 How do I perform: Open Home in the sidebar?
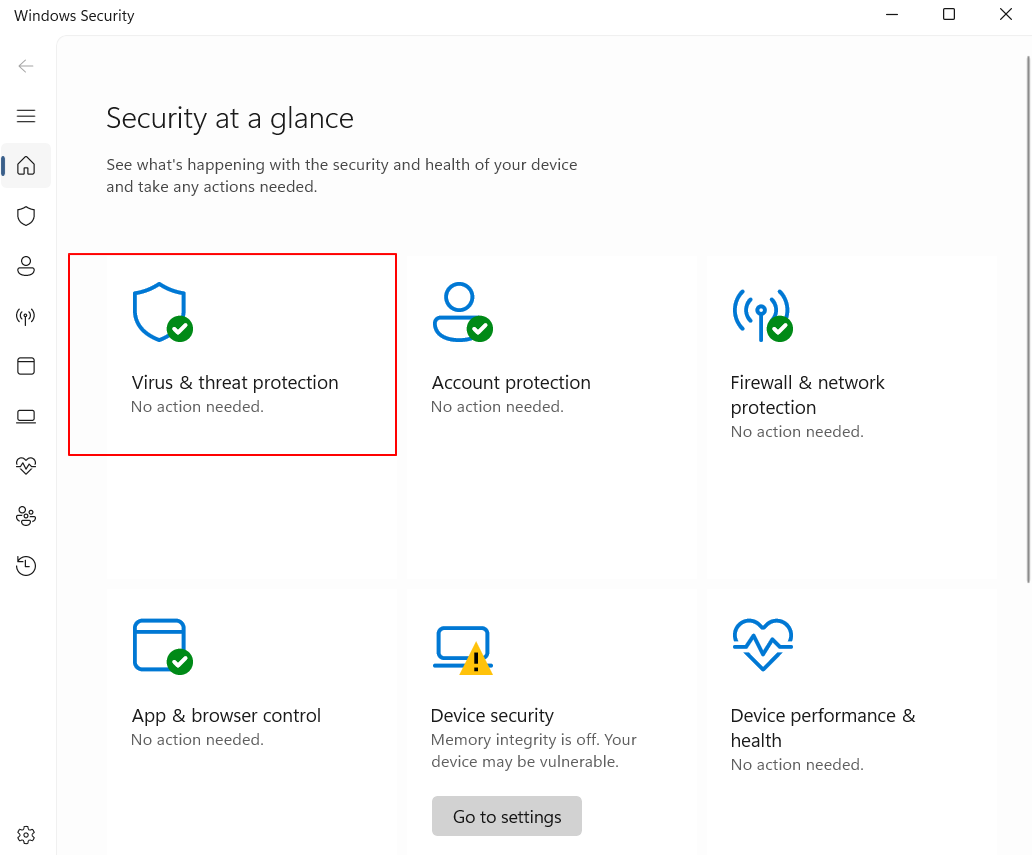[x=26, y=166]
